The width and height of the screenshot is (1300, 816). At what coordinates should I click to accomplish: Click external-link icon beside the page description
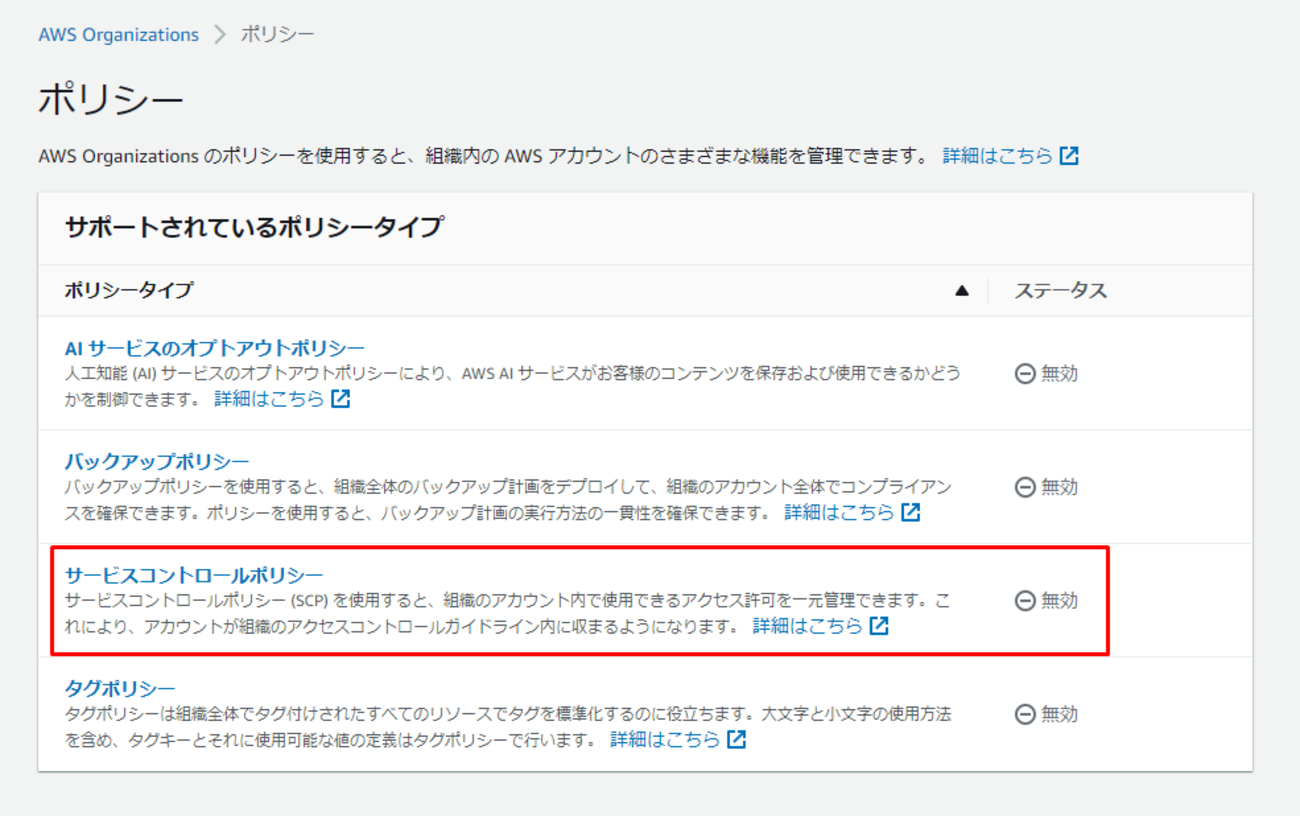(1070, 156)
